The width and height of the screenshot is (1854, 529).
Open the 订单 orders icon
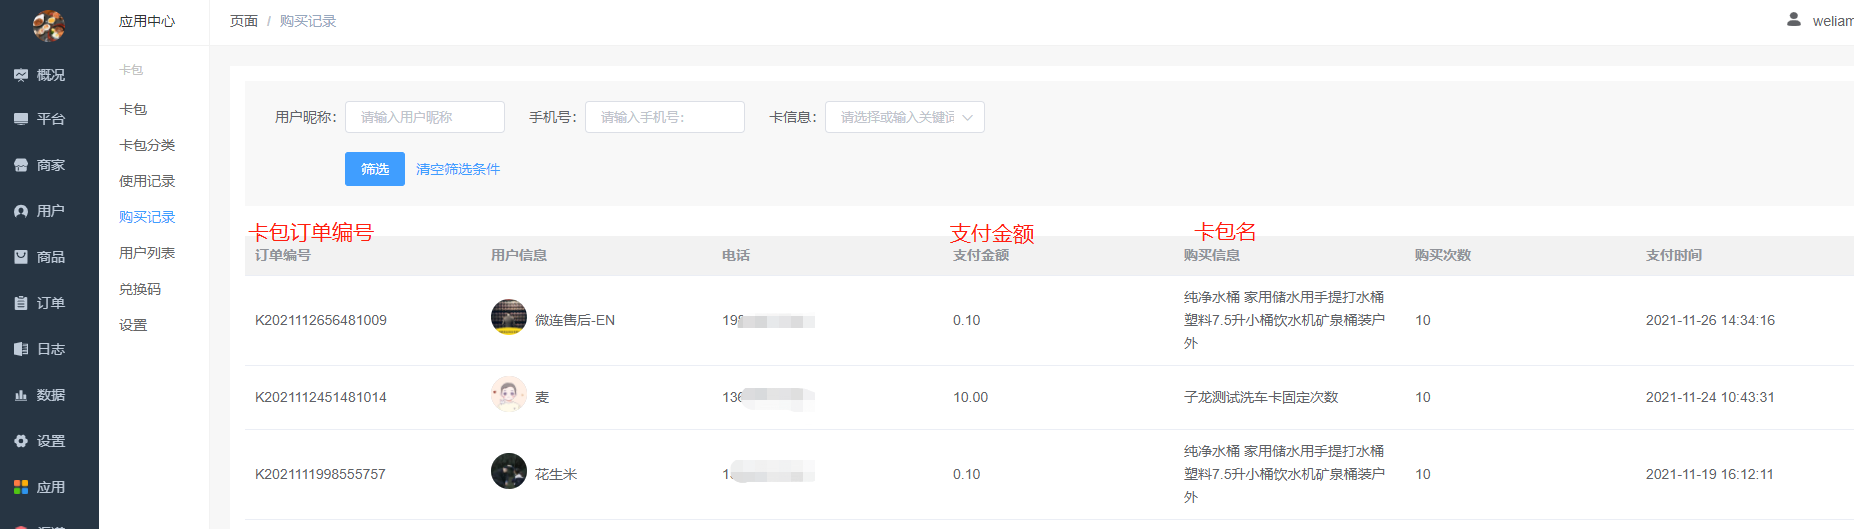pyautogui.click(x=21, y=303)
